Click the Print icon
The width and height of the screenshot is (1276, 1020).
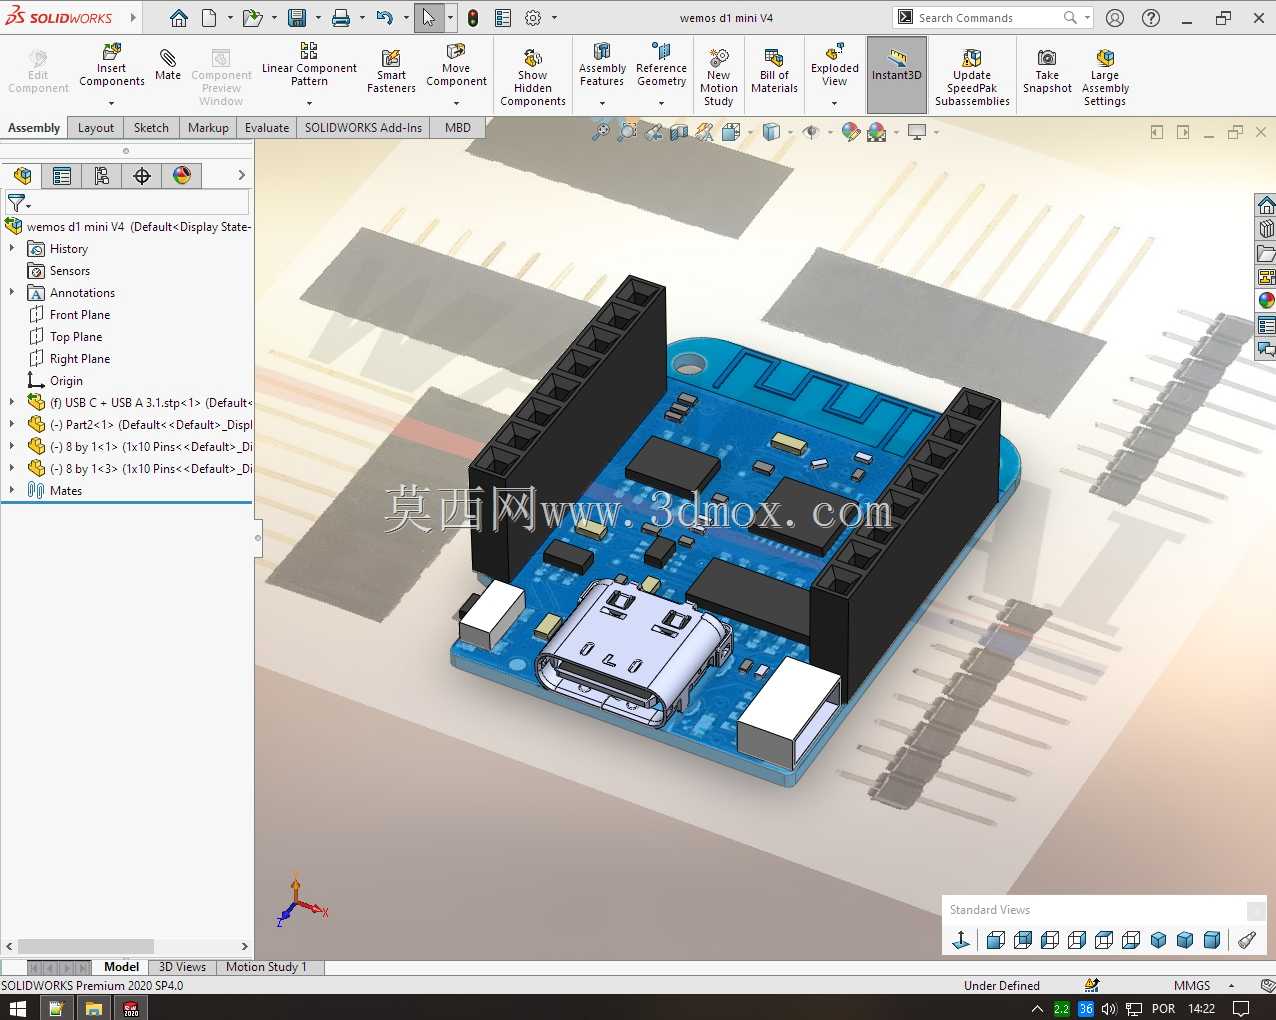pos(341,18)
